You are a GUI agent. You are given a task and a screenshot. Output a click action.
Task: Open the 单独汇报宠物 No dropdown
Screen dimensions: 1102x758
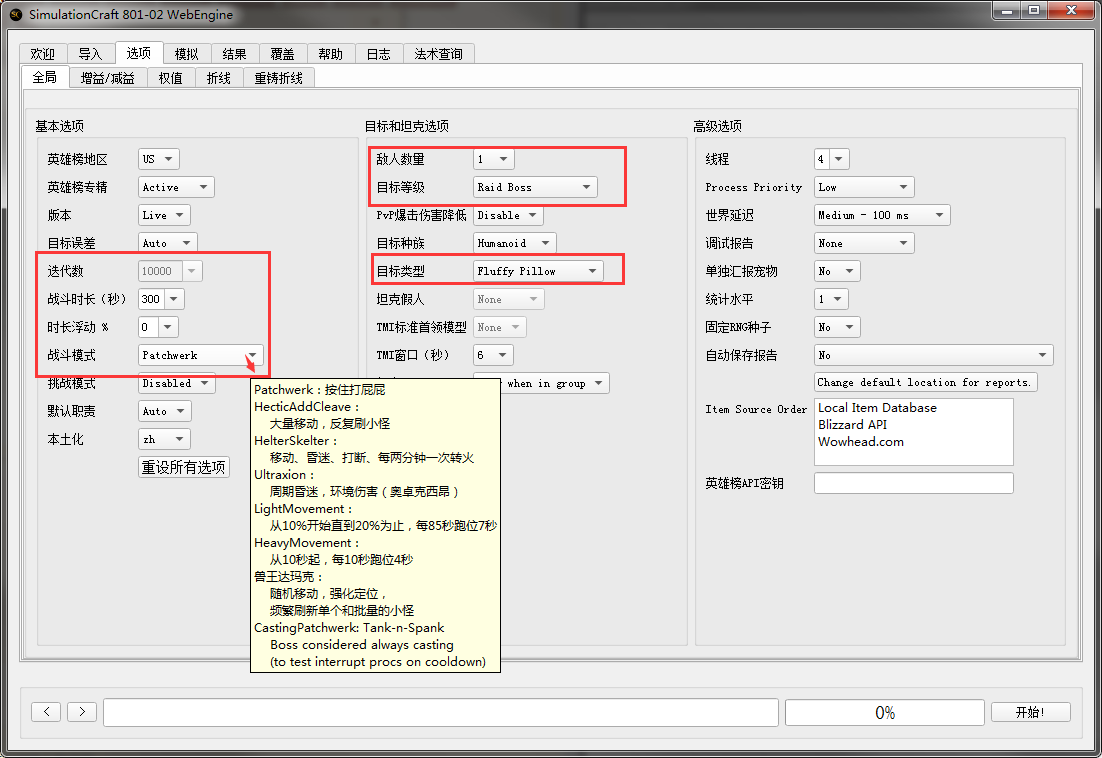(x=837, y=270)
